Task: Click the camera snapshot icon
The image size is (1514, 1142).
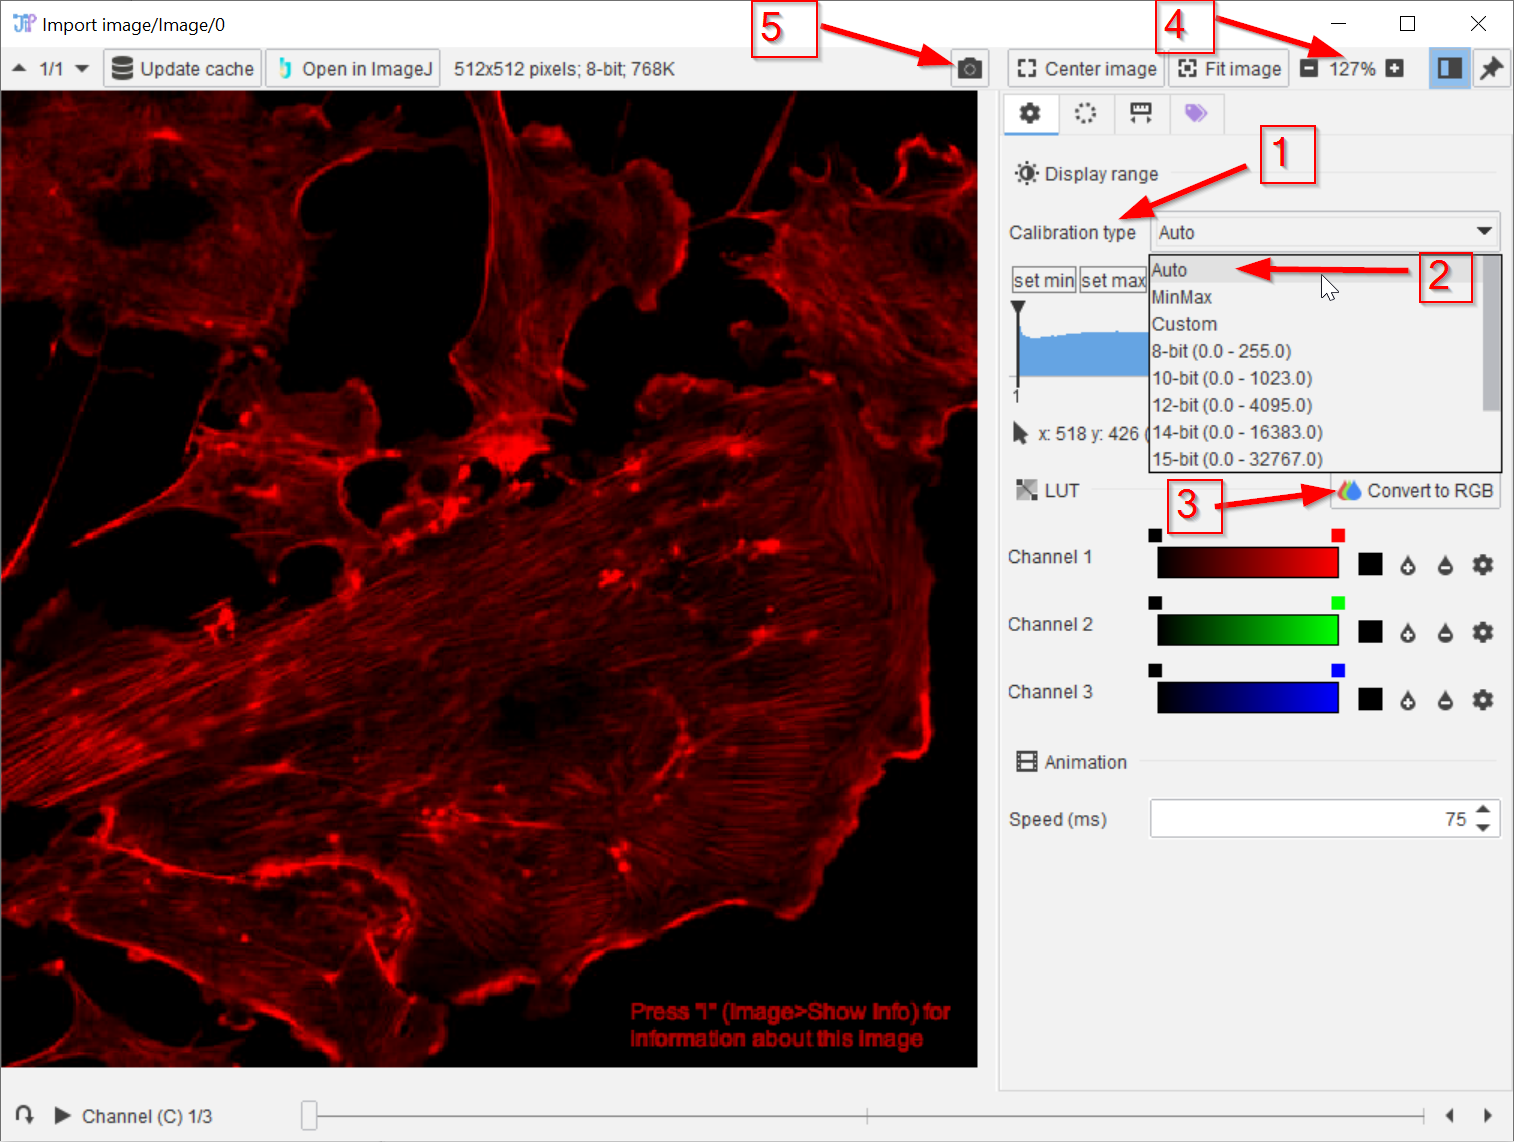Action: click(x=968, y=69)
